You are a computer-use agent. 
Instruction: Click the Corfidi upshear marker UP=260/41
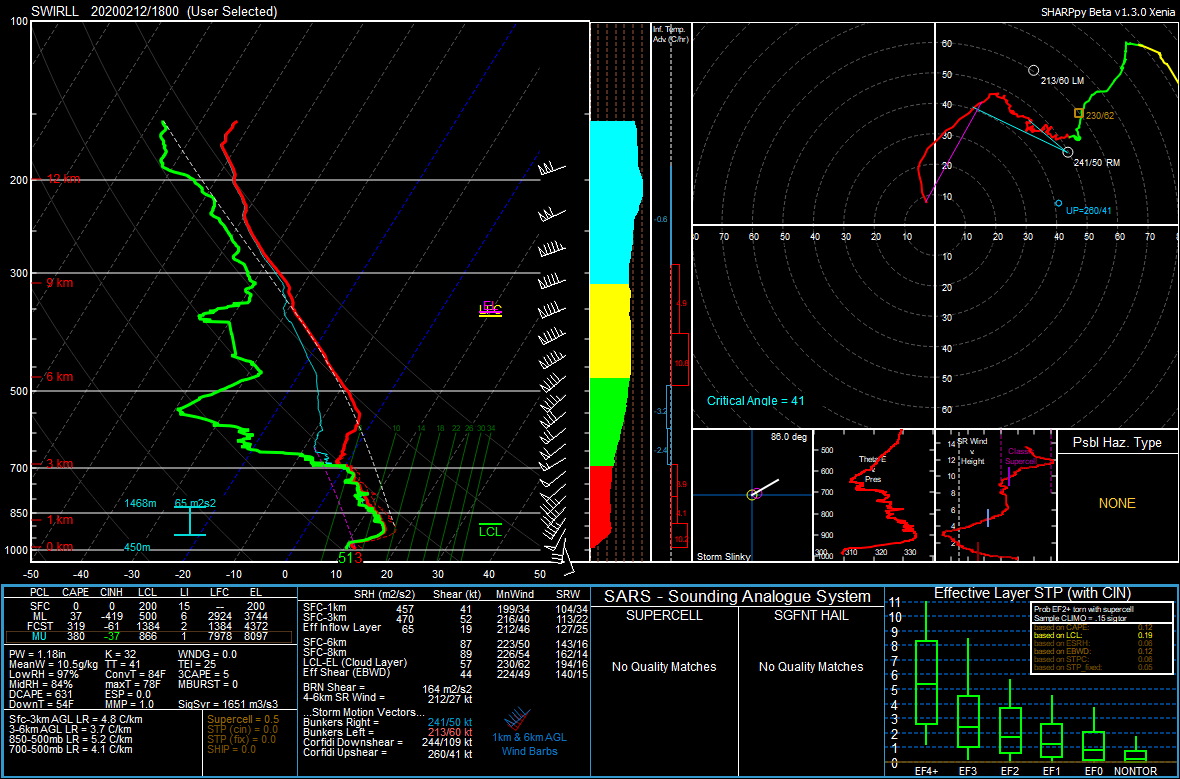(x=1058, y=203)
